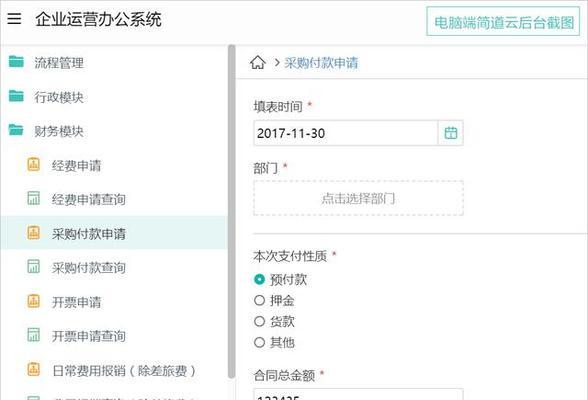Image resolution: width=588 pixels, height=400 pixels.
Task: Click the 点击选择部门 selection box
Action: [x=358, y=198]
